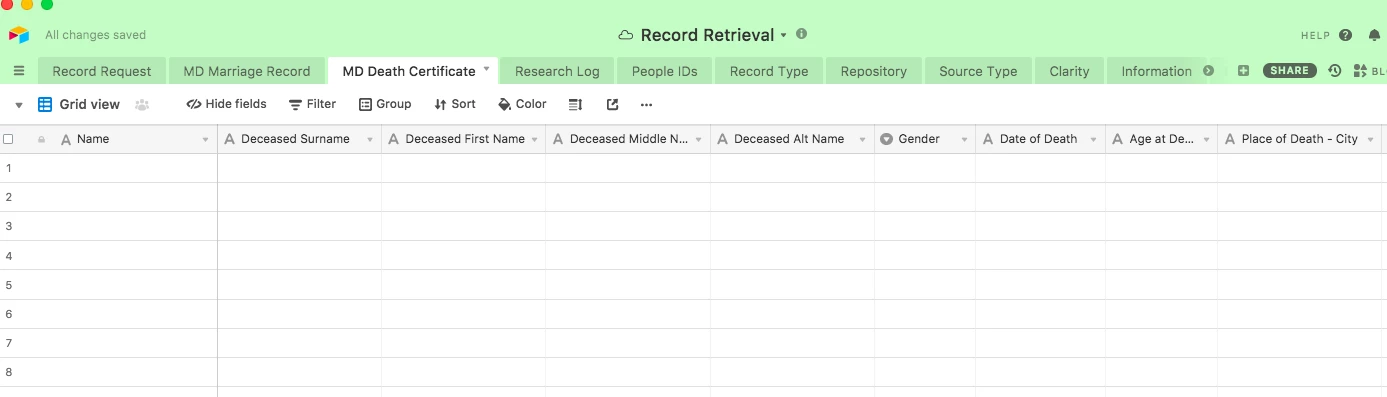Open the info icon beside Record Retrieval
Viewport: 1387px width, 397px height.
[x=801, y=34]
